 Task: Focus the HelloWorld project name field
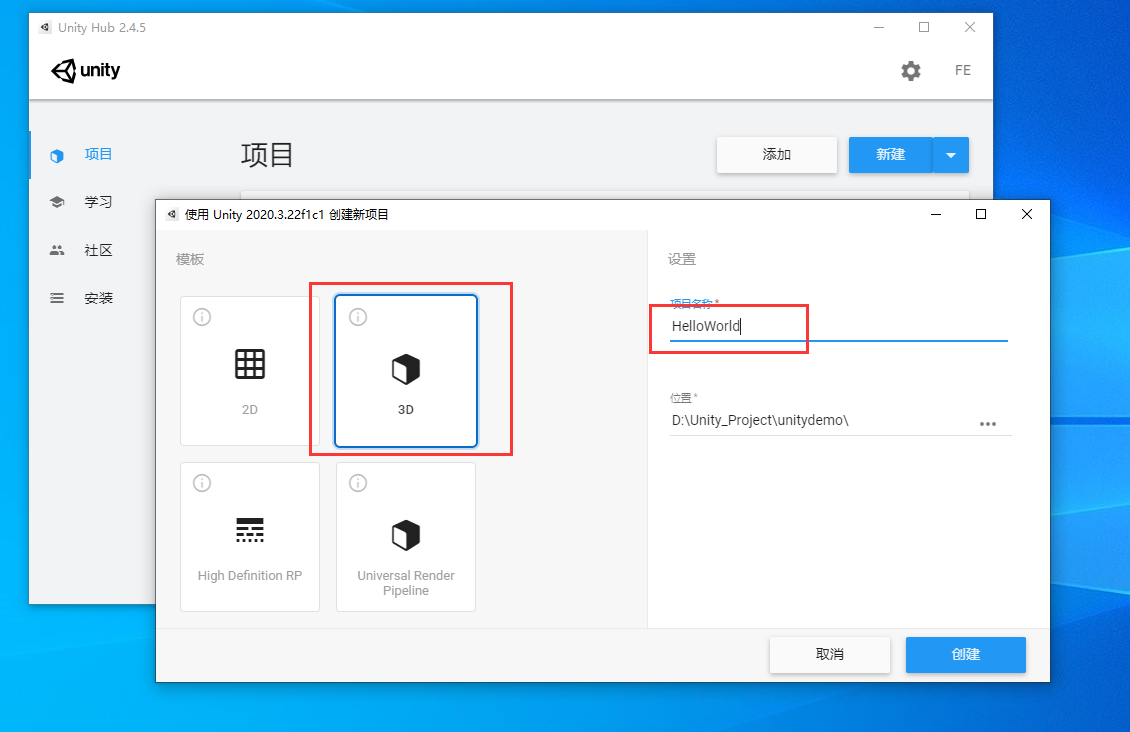[839, 326]
